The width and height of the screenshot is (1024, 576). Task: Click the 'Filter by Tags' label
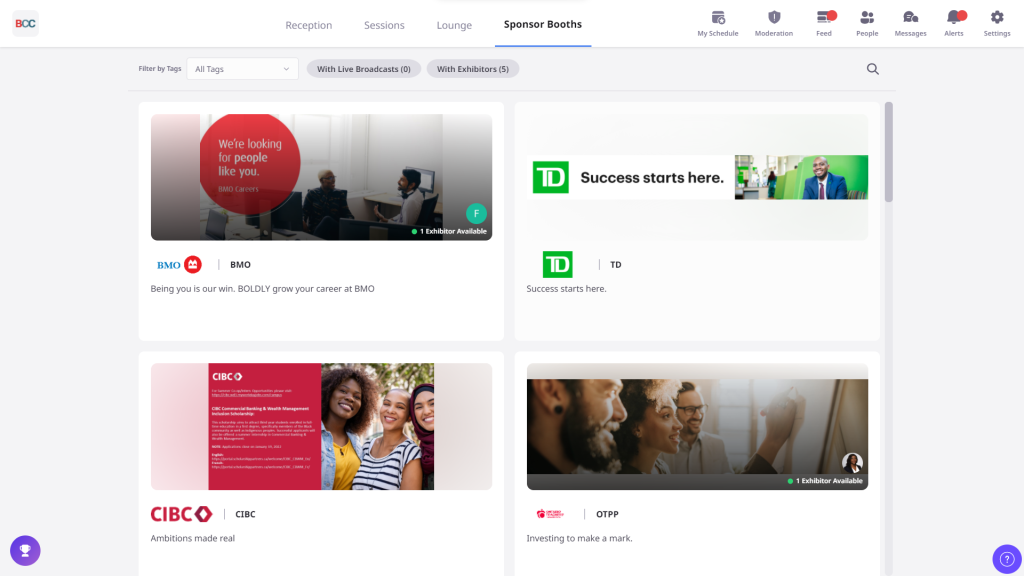click(160, 68)
